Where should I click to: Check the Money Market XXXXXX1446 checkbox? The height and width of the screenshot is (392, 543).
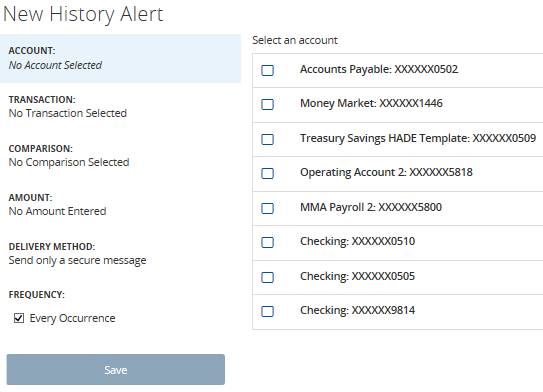[x=267, y=104]
